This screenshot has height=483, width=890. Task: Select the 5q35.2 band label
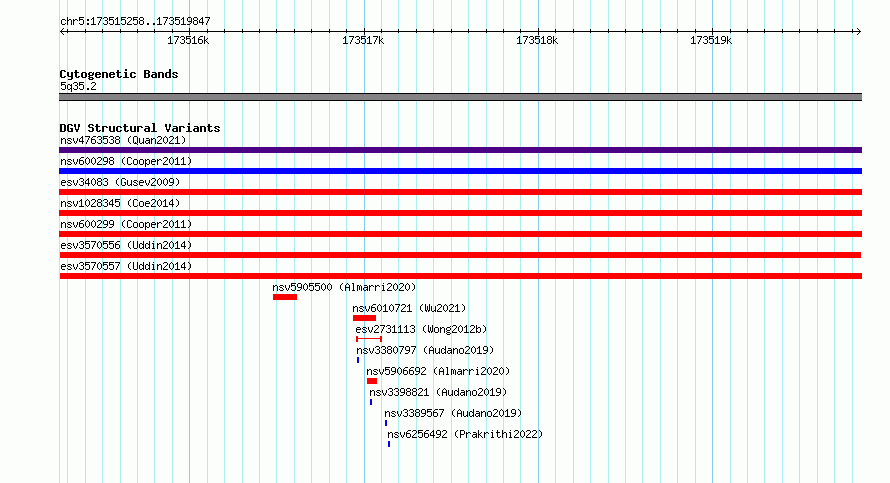click(78, 86)
